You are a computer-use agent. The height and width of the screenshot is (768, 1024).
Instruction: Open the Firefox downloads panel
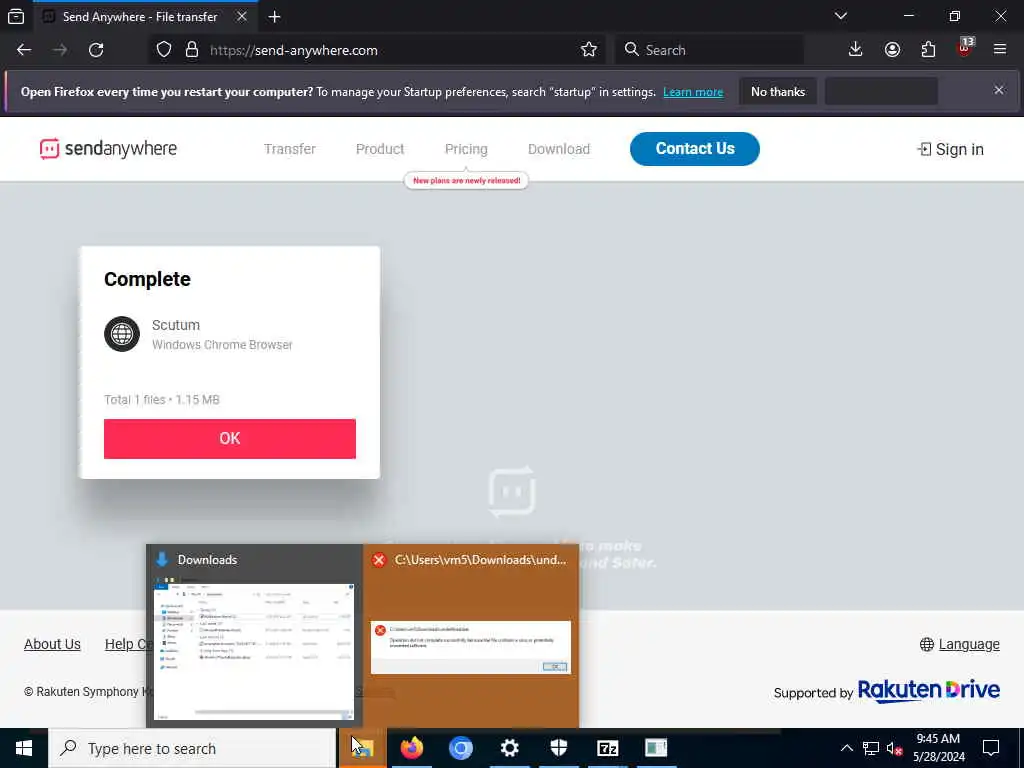click(856, 50)
